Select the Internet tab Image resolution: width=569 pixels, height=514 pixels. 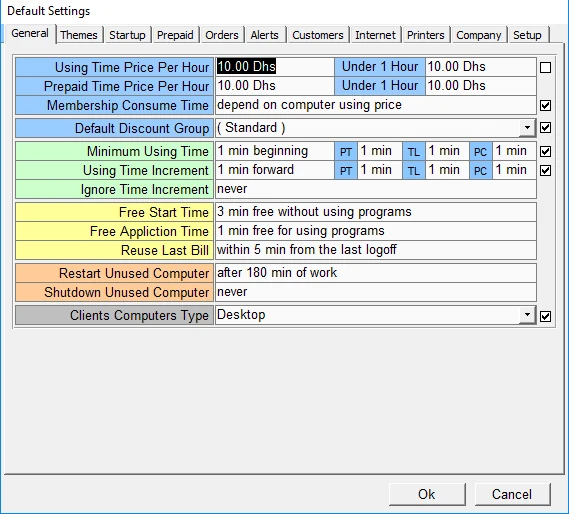[375, 35]
